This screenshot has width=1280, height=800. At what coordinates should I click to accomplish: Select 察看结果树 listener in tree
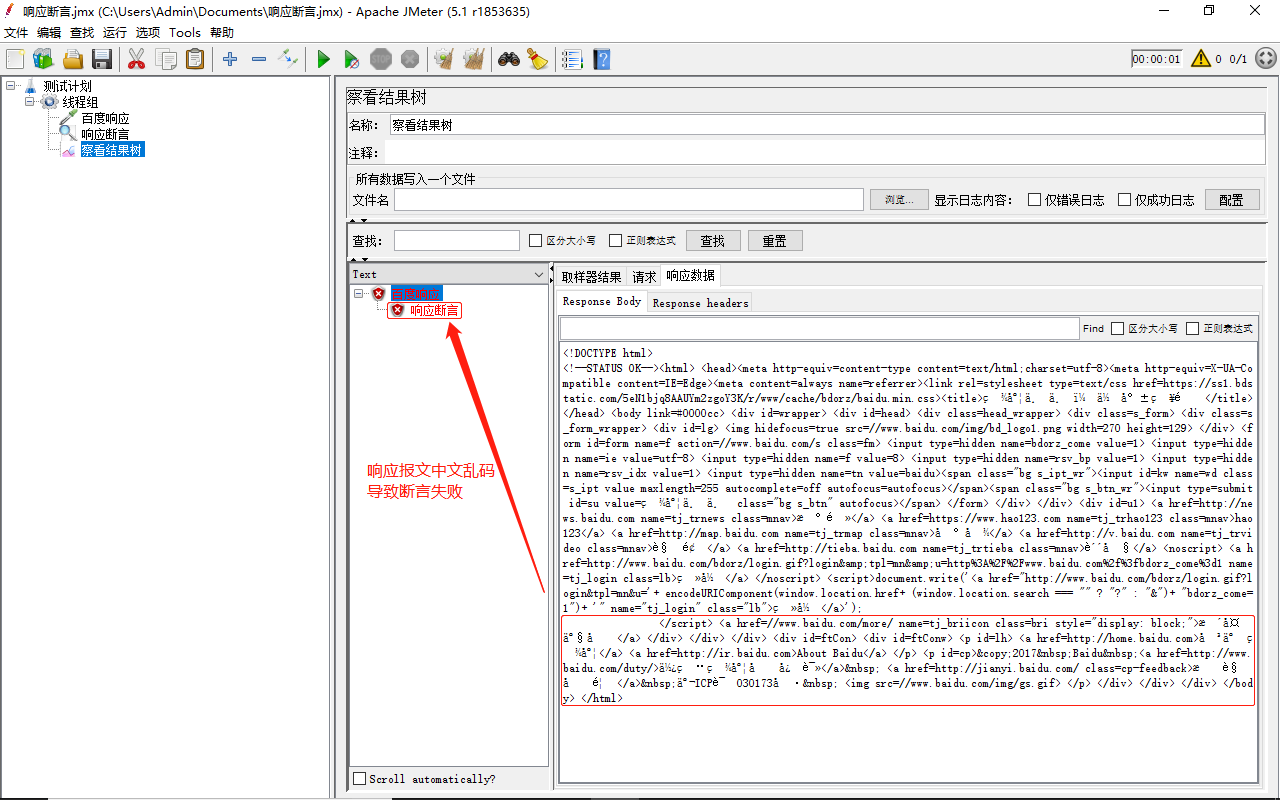click(112, 150)
